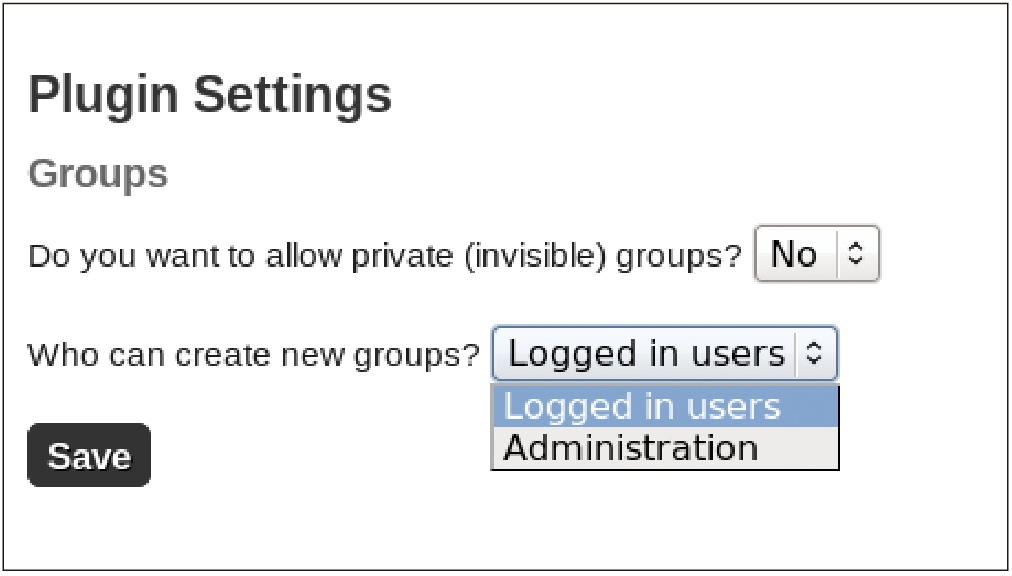Click the down arrow on the No dropdown
1012x576 pixels.
coord(855,261)
